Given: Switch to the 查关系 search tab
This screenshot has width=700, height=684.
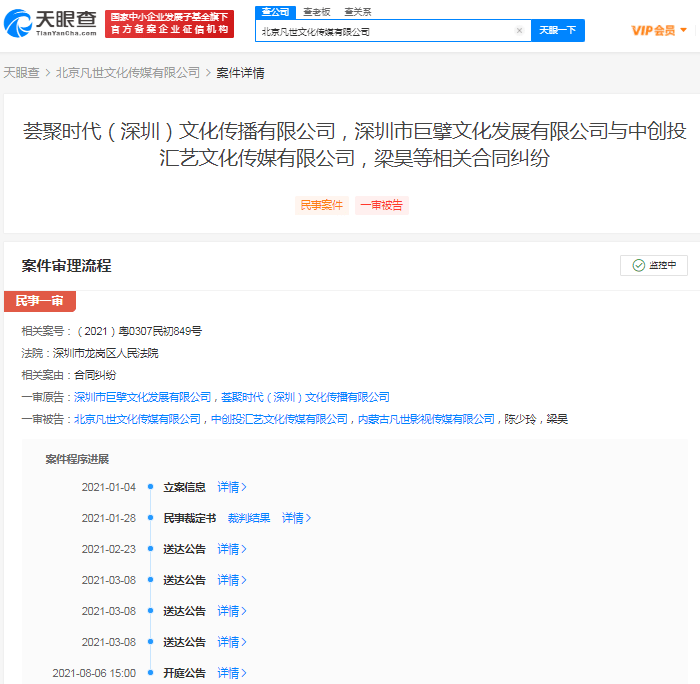Looking at the screenshot, I should pyautogui.click(x=357, y=11).
